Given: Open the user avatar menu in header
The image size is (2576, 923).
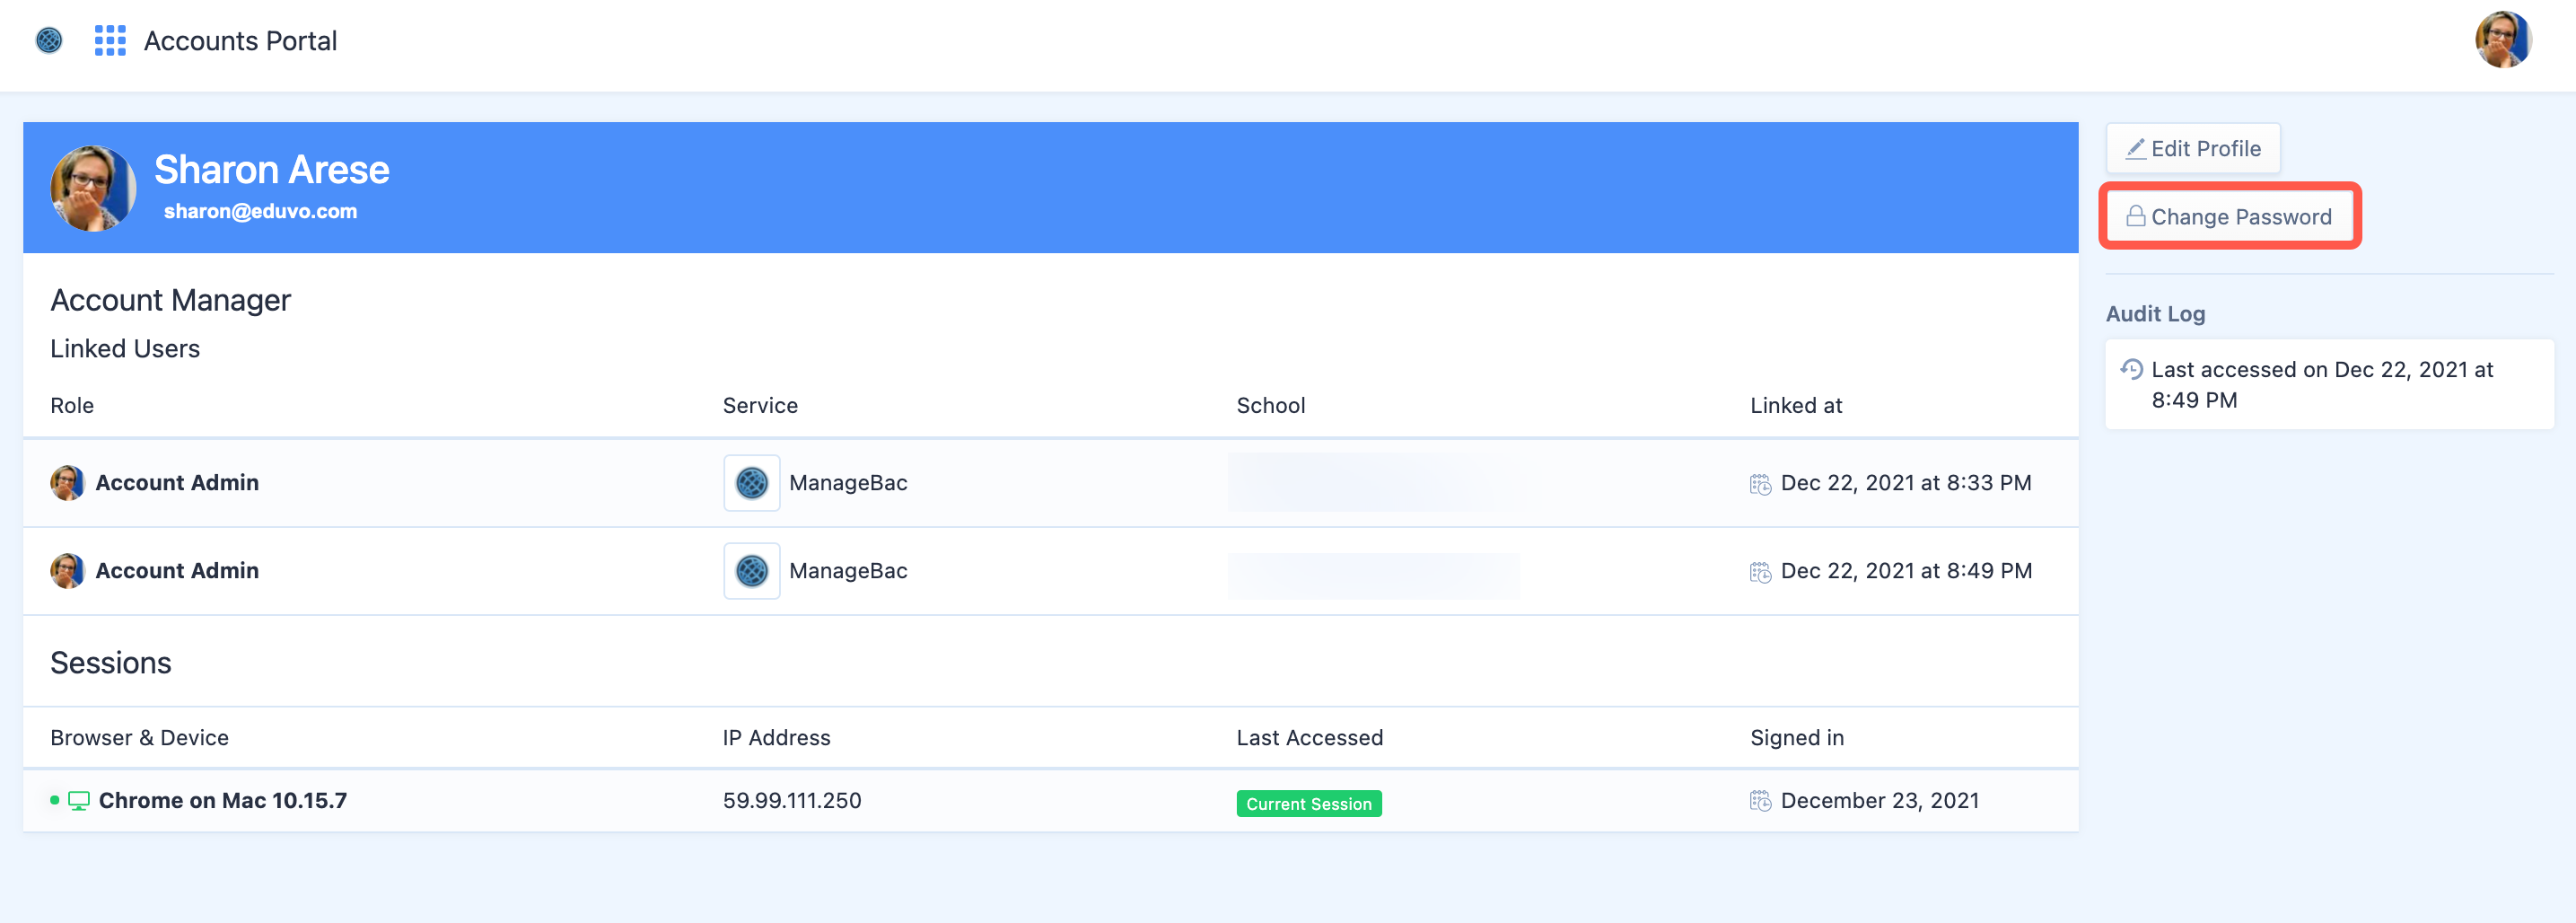Looking at the screenshot, I should [2503, 40].
